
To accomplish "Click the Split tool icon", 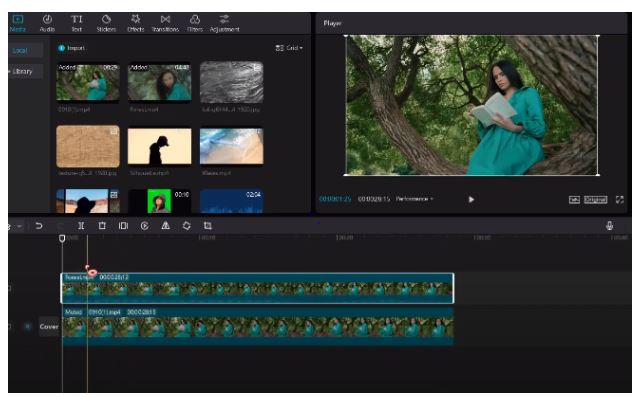I will pyautogui.click(x=81, y=226).
